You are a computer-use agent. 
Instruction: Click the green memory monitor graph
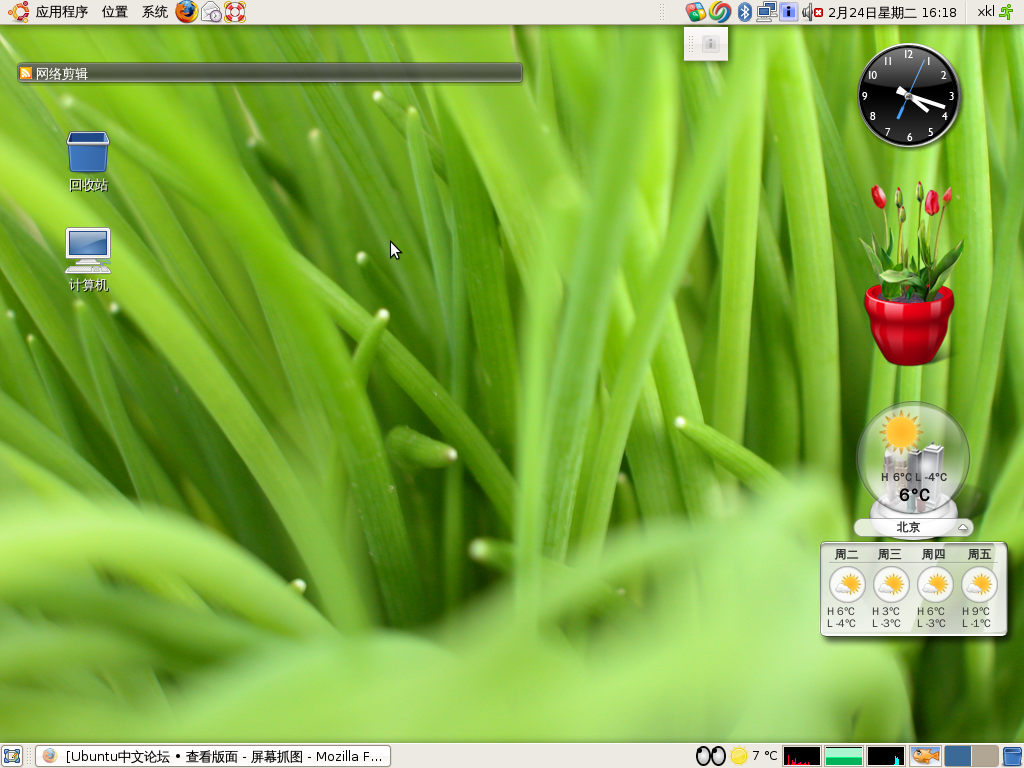coord(844,756)
